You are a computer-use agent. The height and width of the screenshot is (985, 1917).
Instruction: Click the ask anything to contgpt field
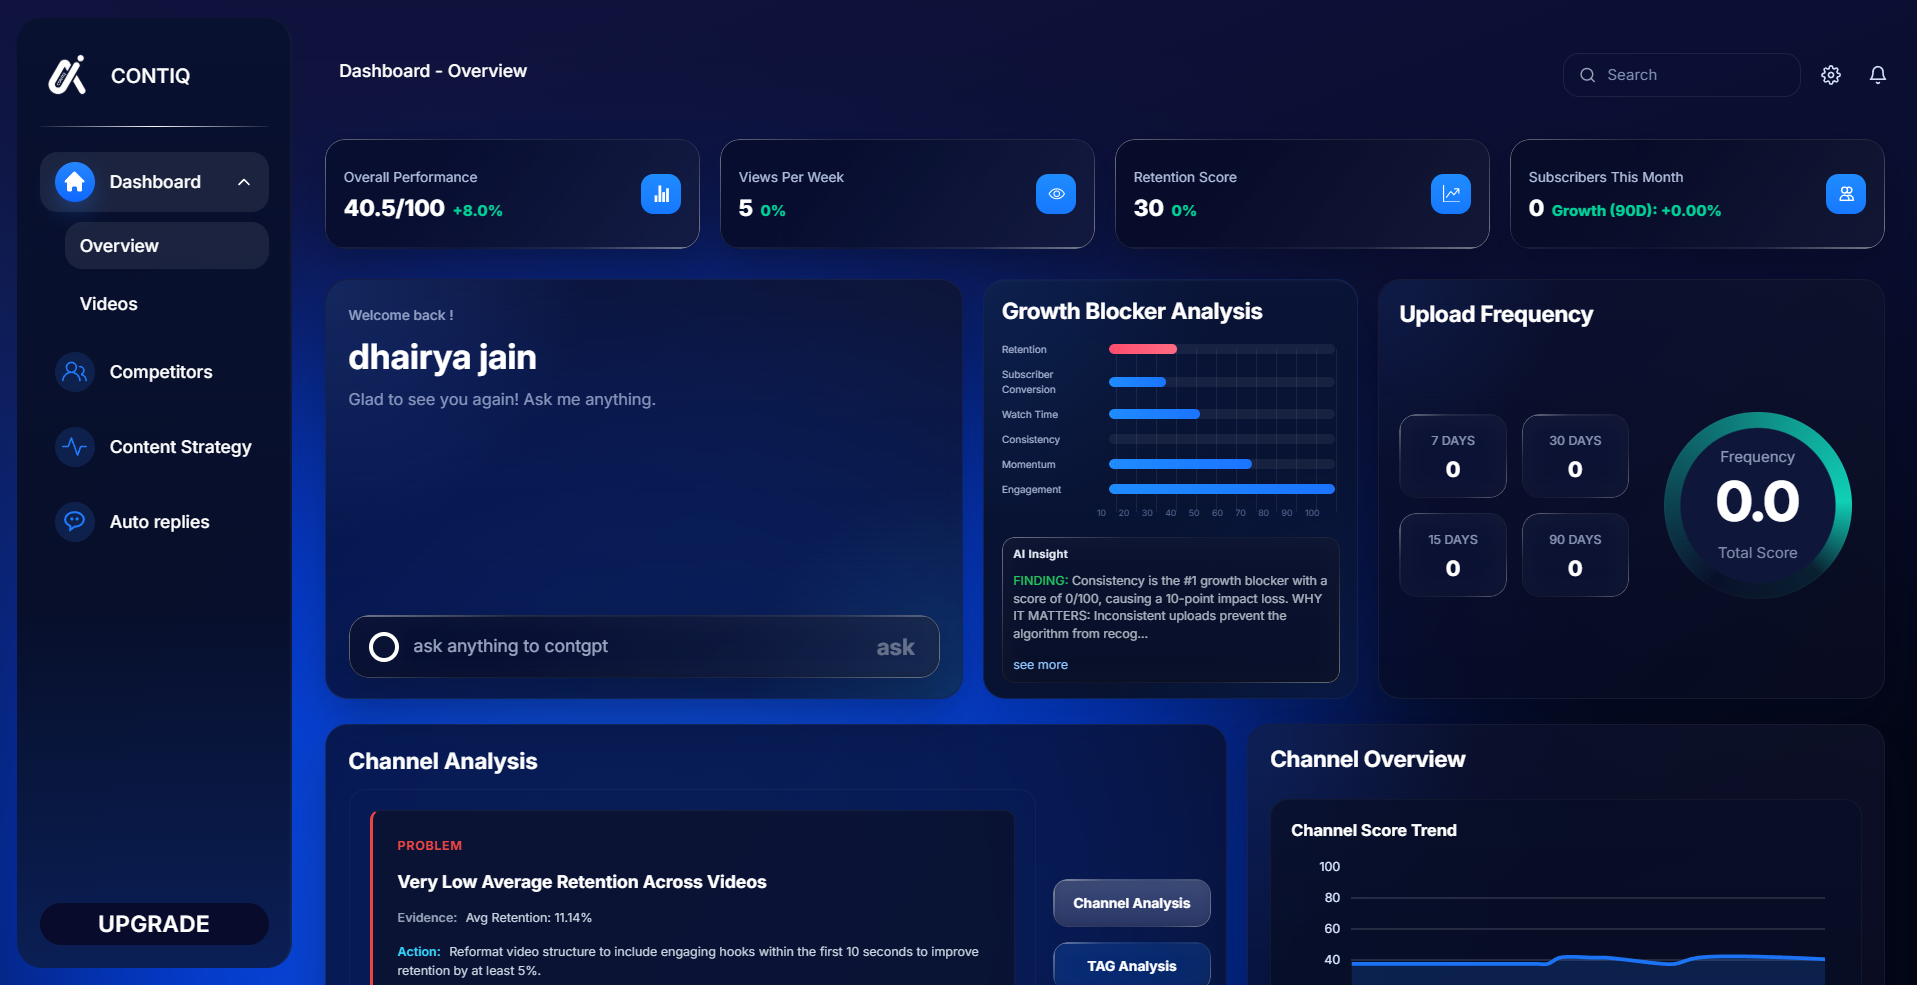[644, 647]
